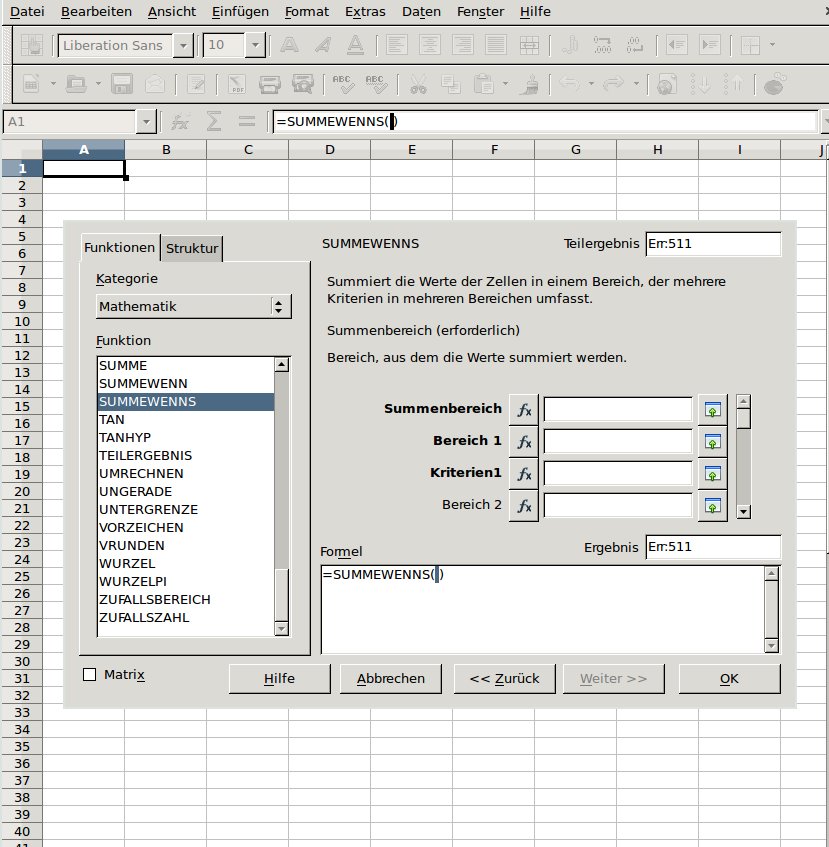This screenshot has width=829, height=847.
Task: Click the Sort Ascending icon
Action: pos(700,84)
